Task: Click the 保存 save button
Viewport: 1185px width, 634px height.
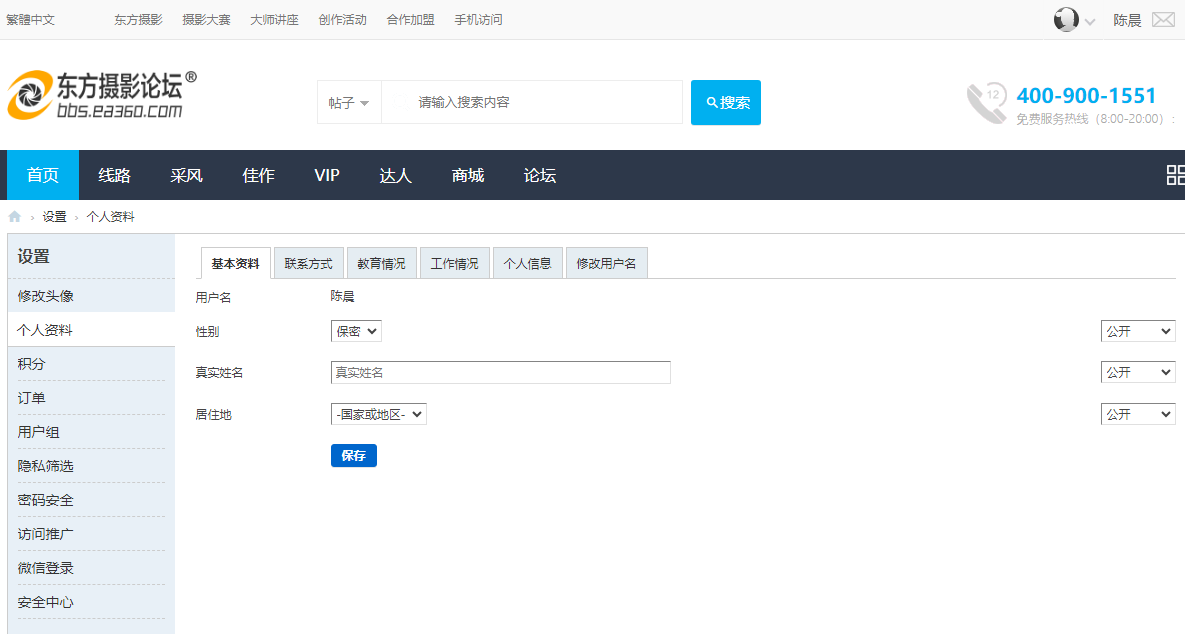Action: point(353,456)
